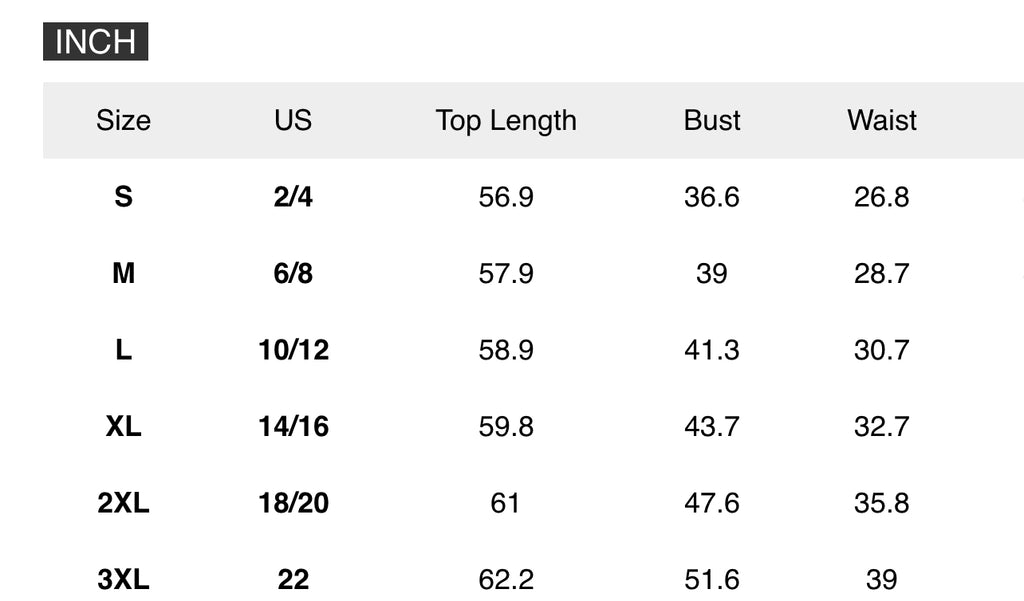Select the 30.7 waist measurement
Viewport: 1024px width, 601px height.
click(882, 350)
